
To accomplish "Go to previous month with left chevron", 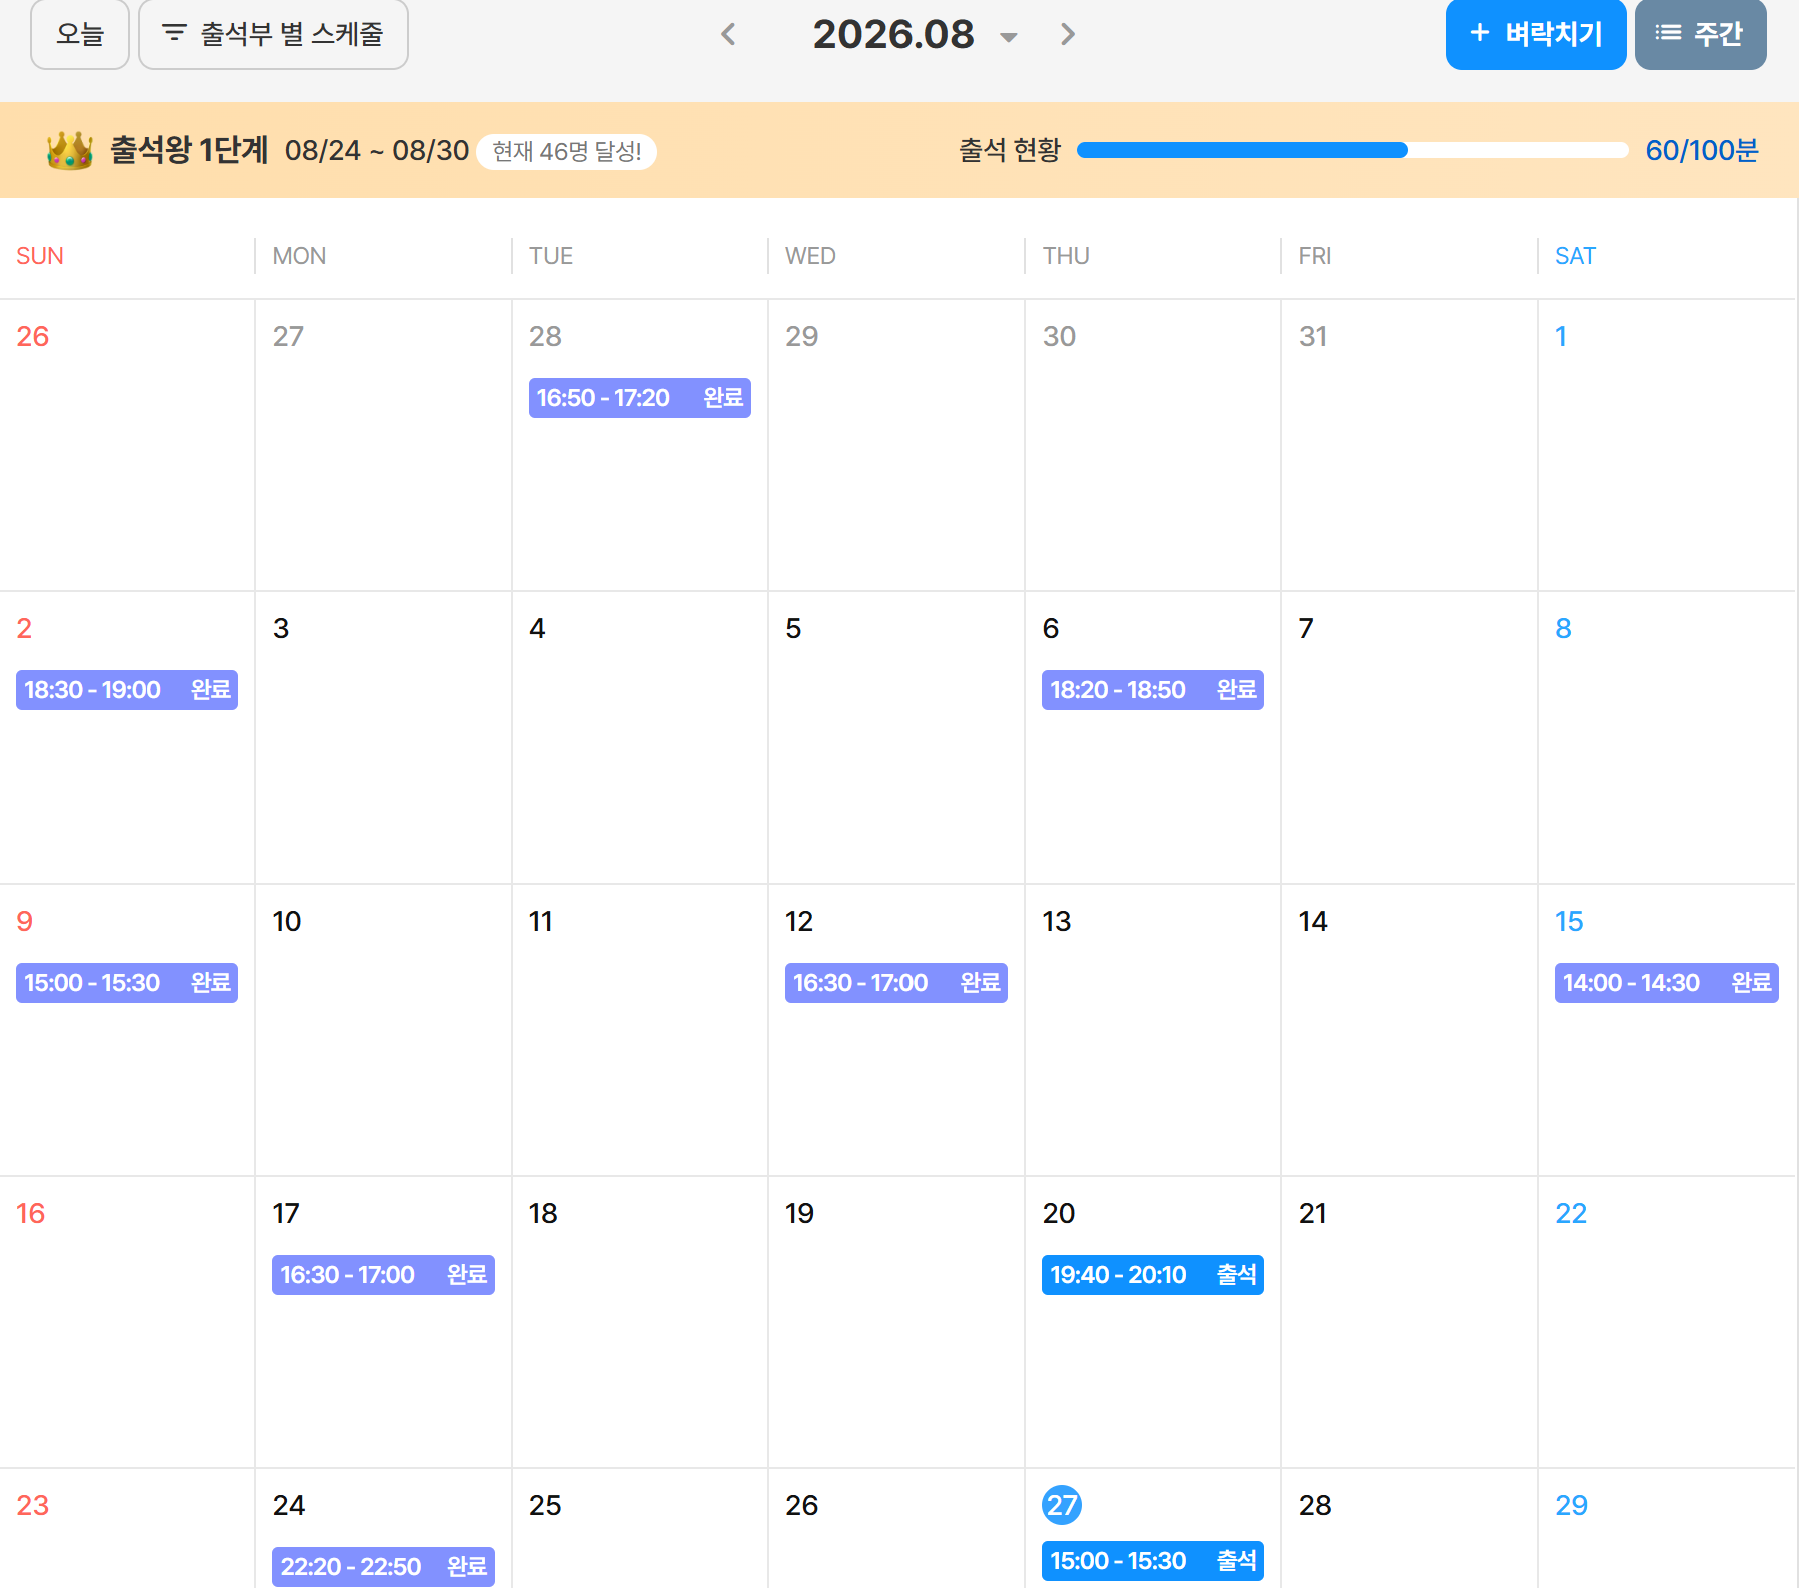I will [x=728, y=35].
